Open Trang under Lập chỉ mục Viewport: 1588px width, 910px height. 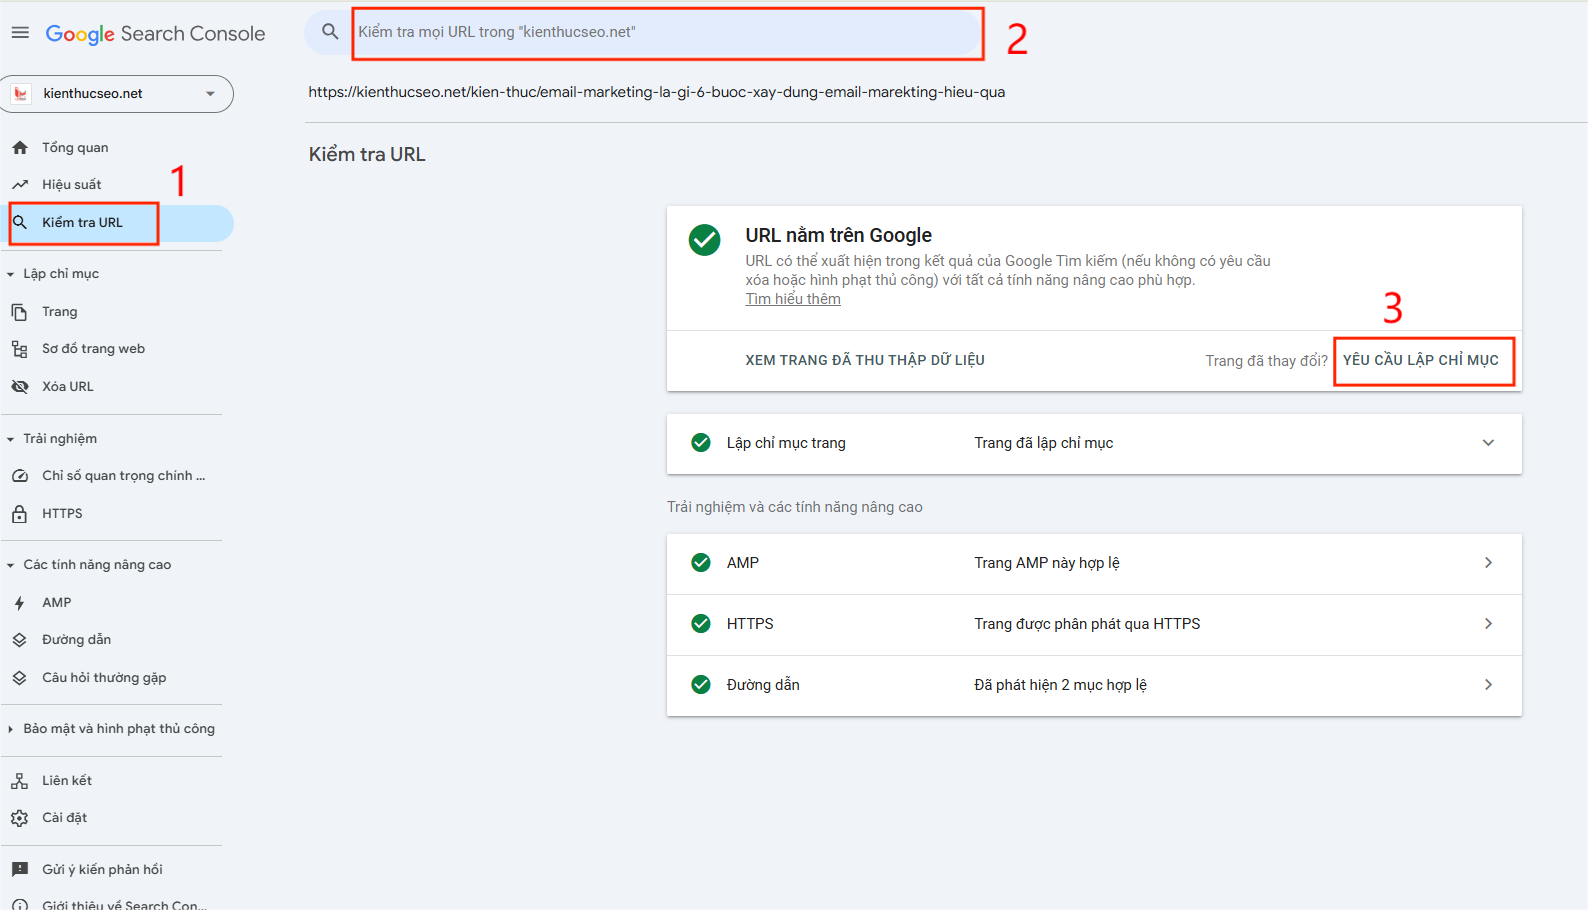60,312
